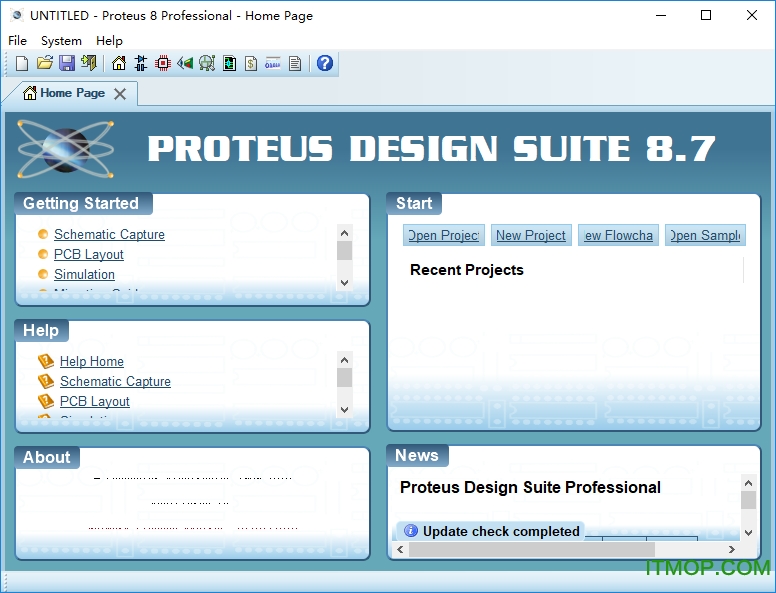Open Project Notes document icon

[x=295, y=63]
